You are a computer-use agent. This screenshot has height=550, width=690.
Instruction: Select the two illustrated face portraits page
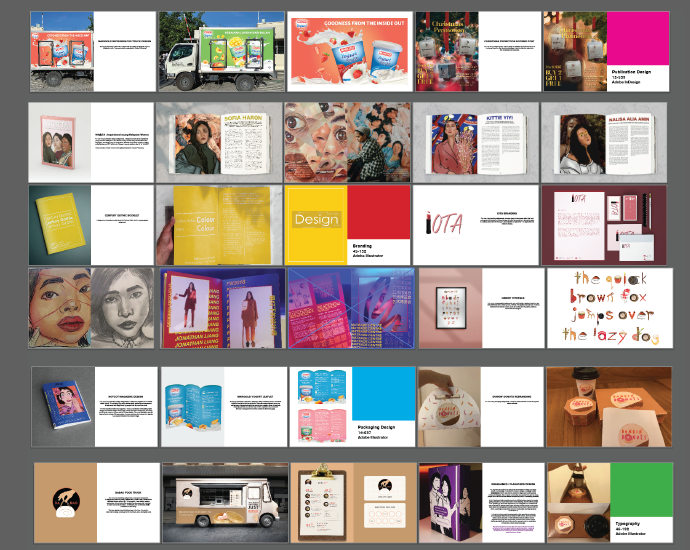[92, 306]
